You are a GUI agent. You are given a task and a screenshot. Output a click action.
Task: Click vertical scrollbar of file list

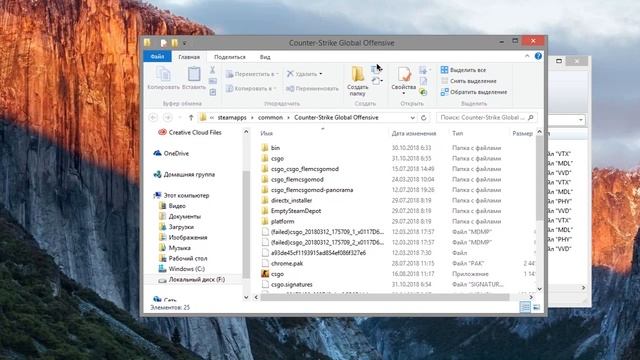[x=539, y=178]
